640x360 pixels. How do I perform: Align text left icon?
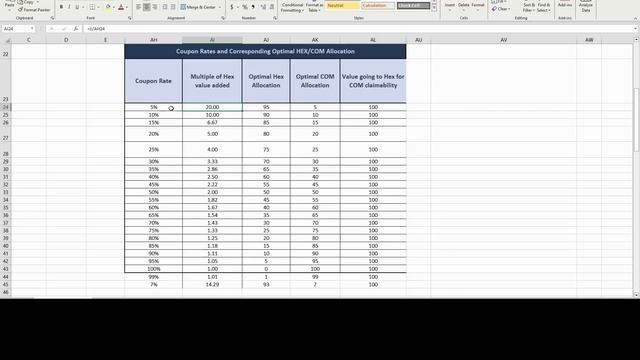(138, 7)
